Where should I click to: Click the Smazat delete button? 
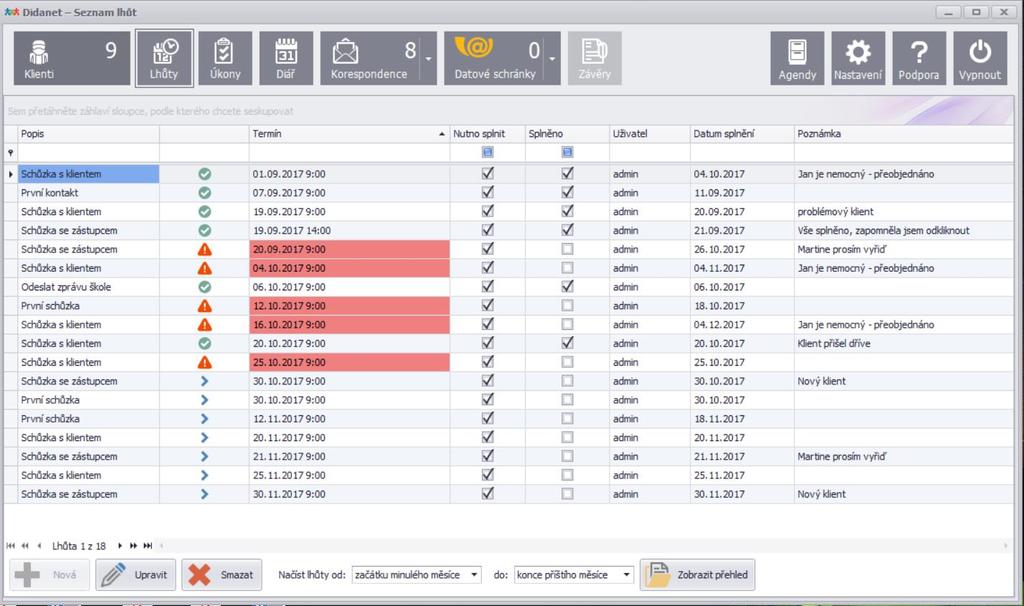click(222, 575)
